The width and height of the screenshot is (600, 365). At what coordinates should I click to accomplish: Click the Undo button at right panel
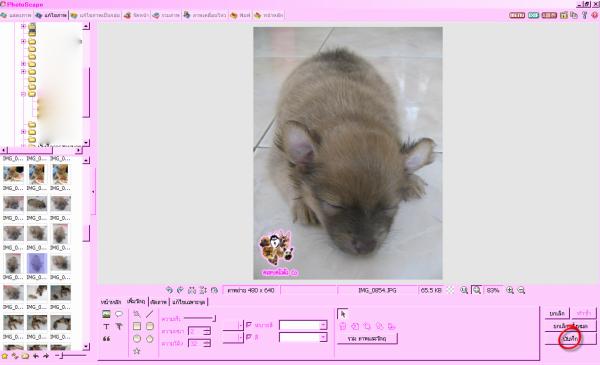pos(557,313)
